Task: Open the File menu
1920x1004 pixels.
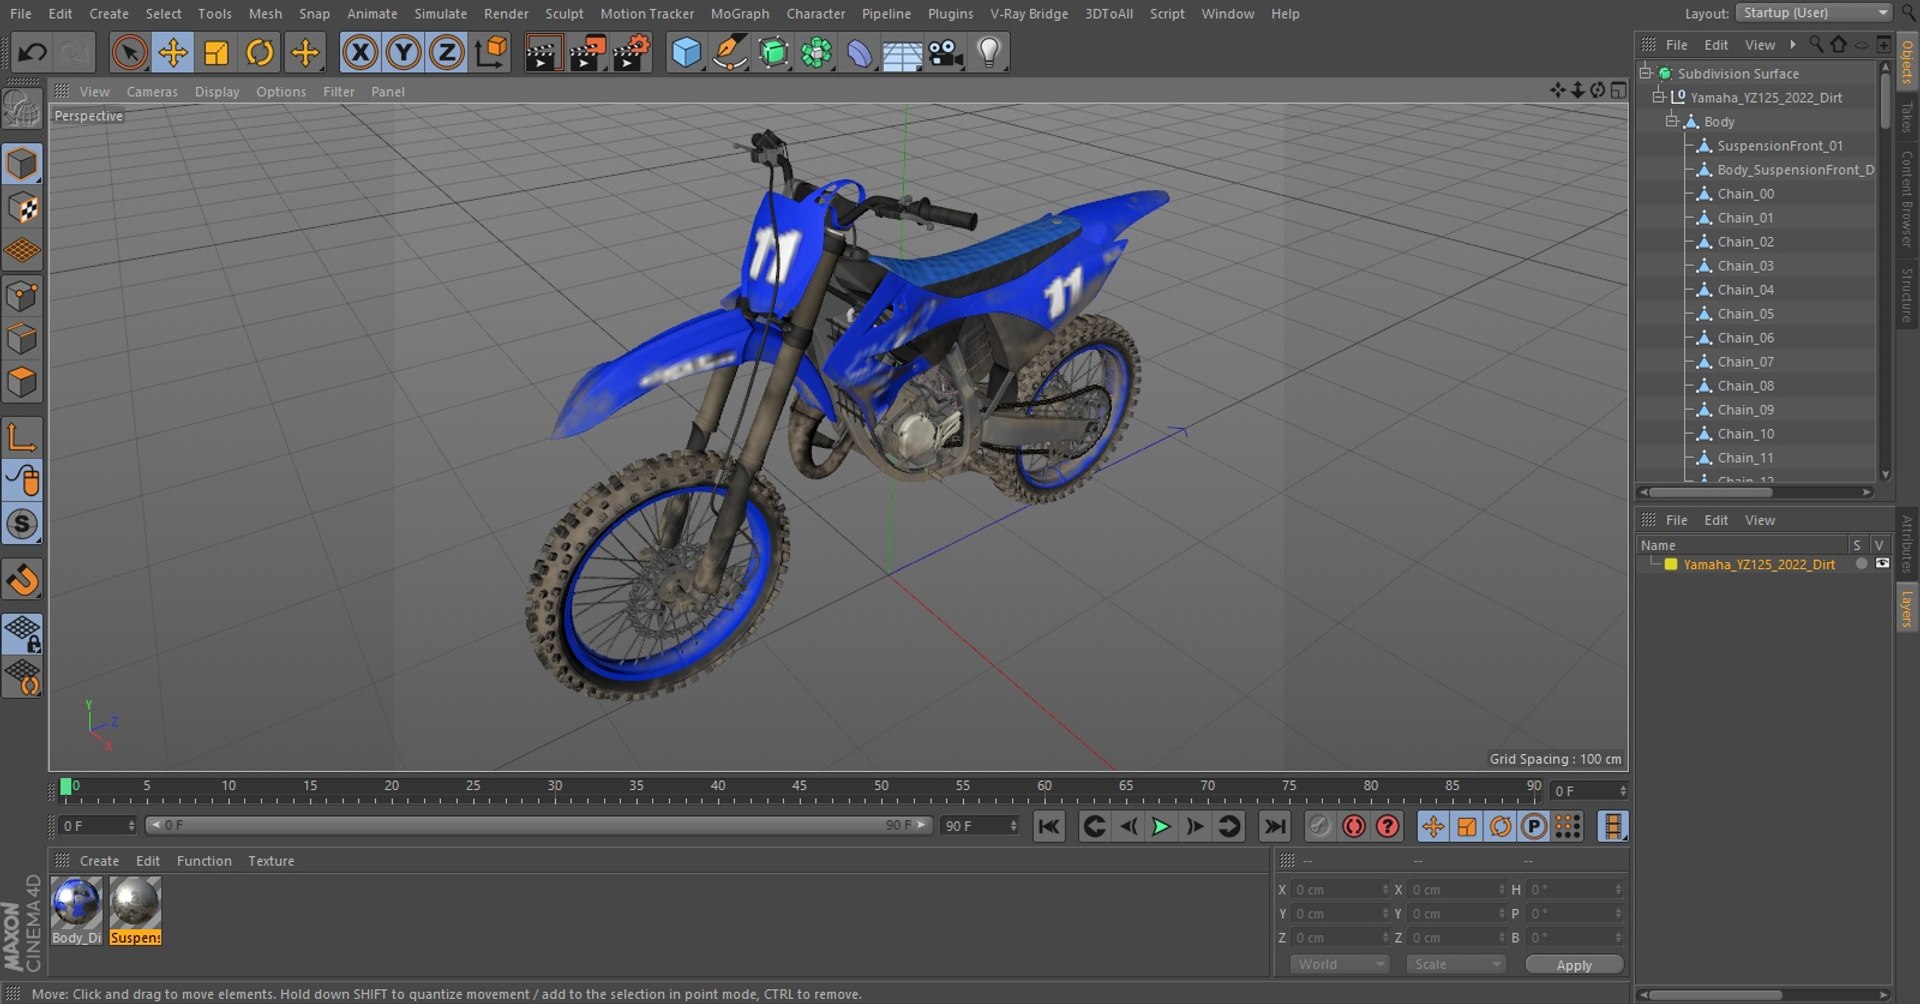Action: (20, 13)
